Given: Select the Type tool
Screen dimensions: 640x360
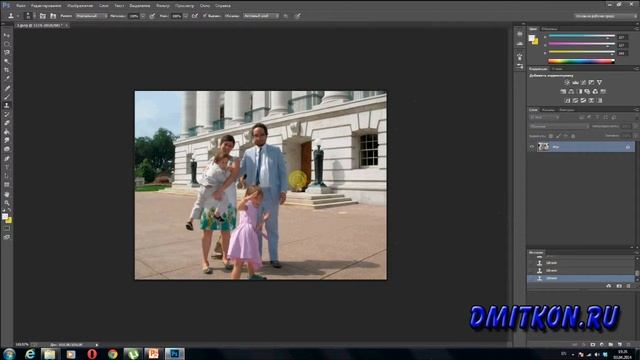Looking at the screenshot, I should [x=7, y=167].
